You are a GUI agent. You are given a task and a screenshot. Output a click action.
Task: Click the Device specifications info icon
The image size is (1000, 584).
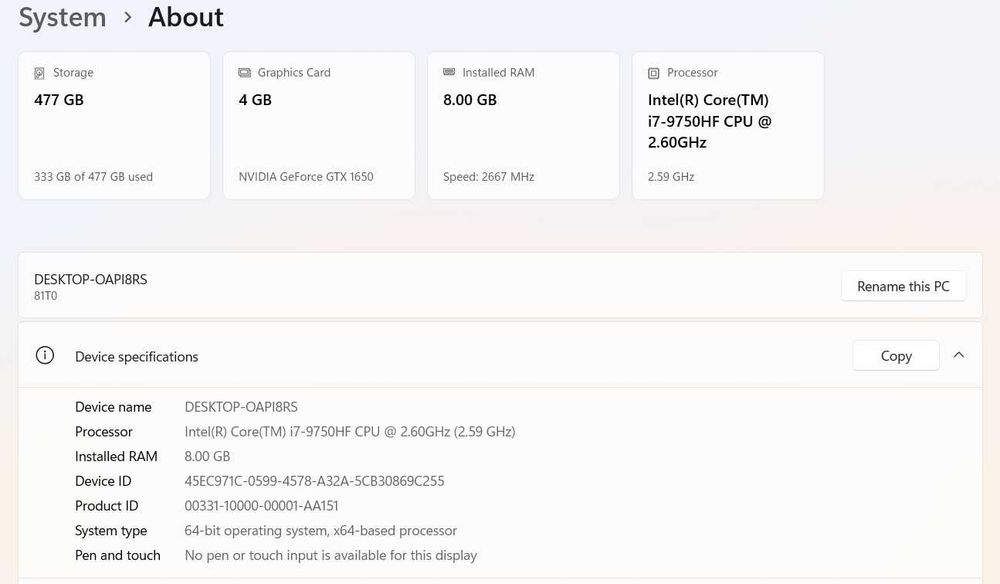pos(45,356)
